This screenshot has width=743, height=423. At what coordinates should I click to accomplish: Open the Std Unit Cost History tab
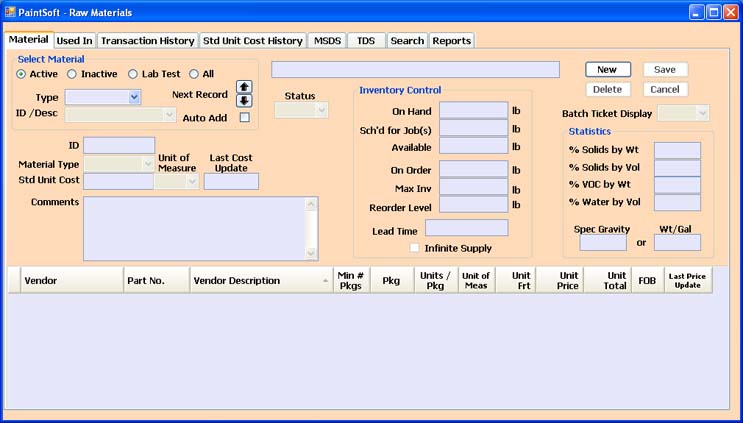tap(253, 41)
